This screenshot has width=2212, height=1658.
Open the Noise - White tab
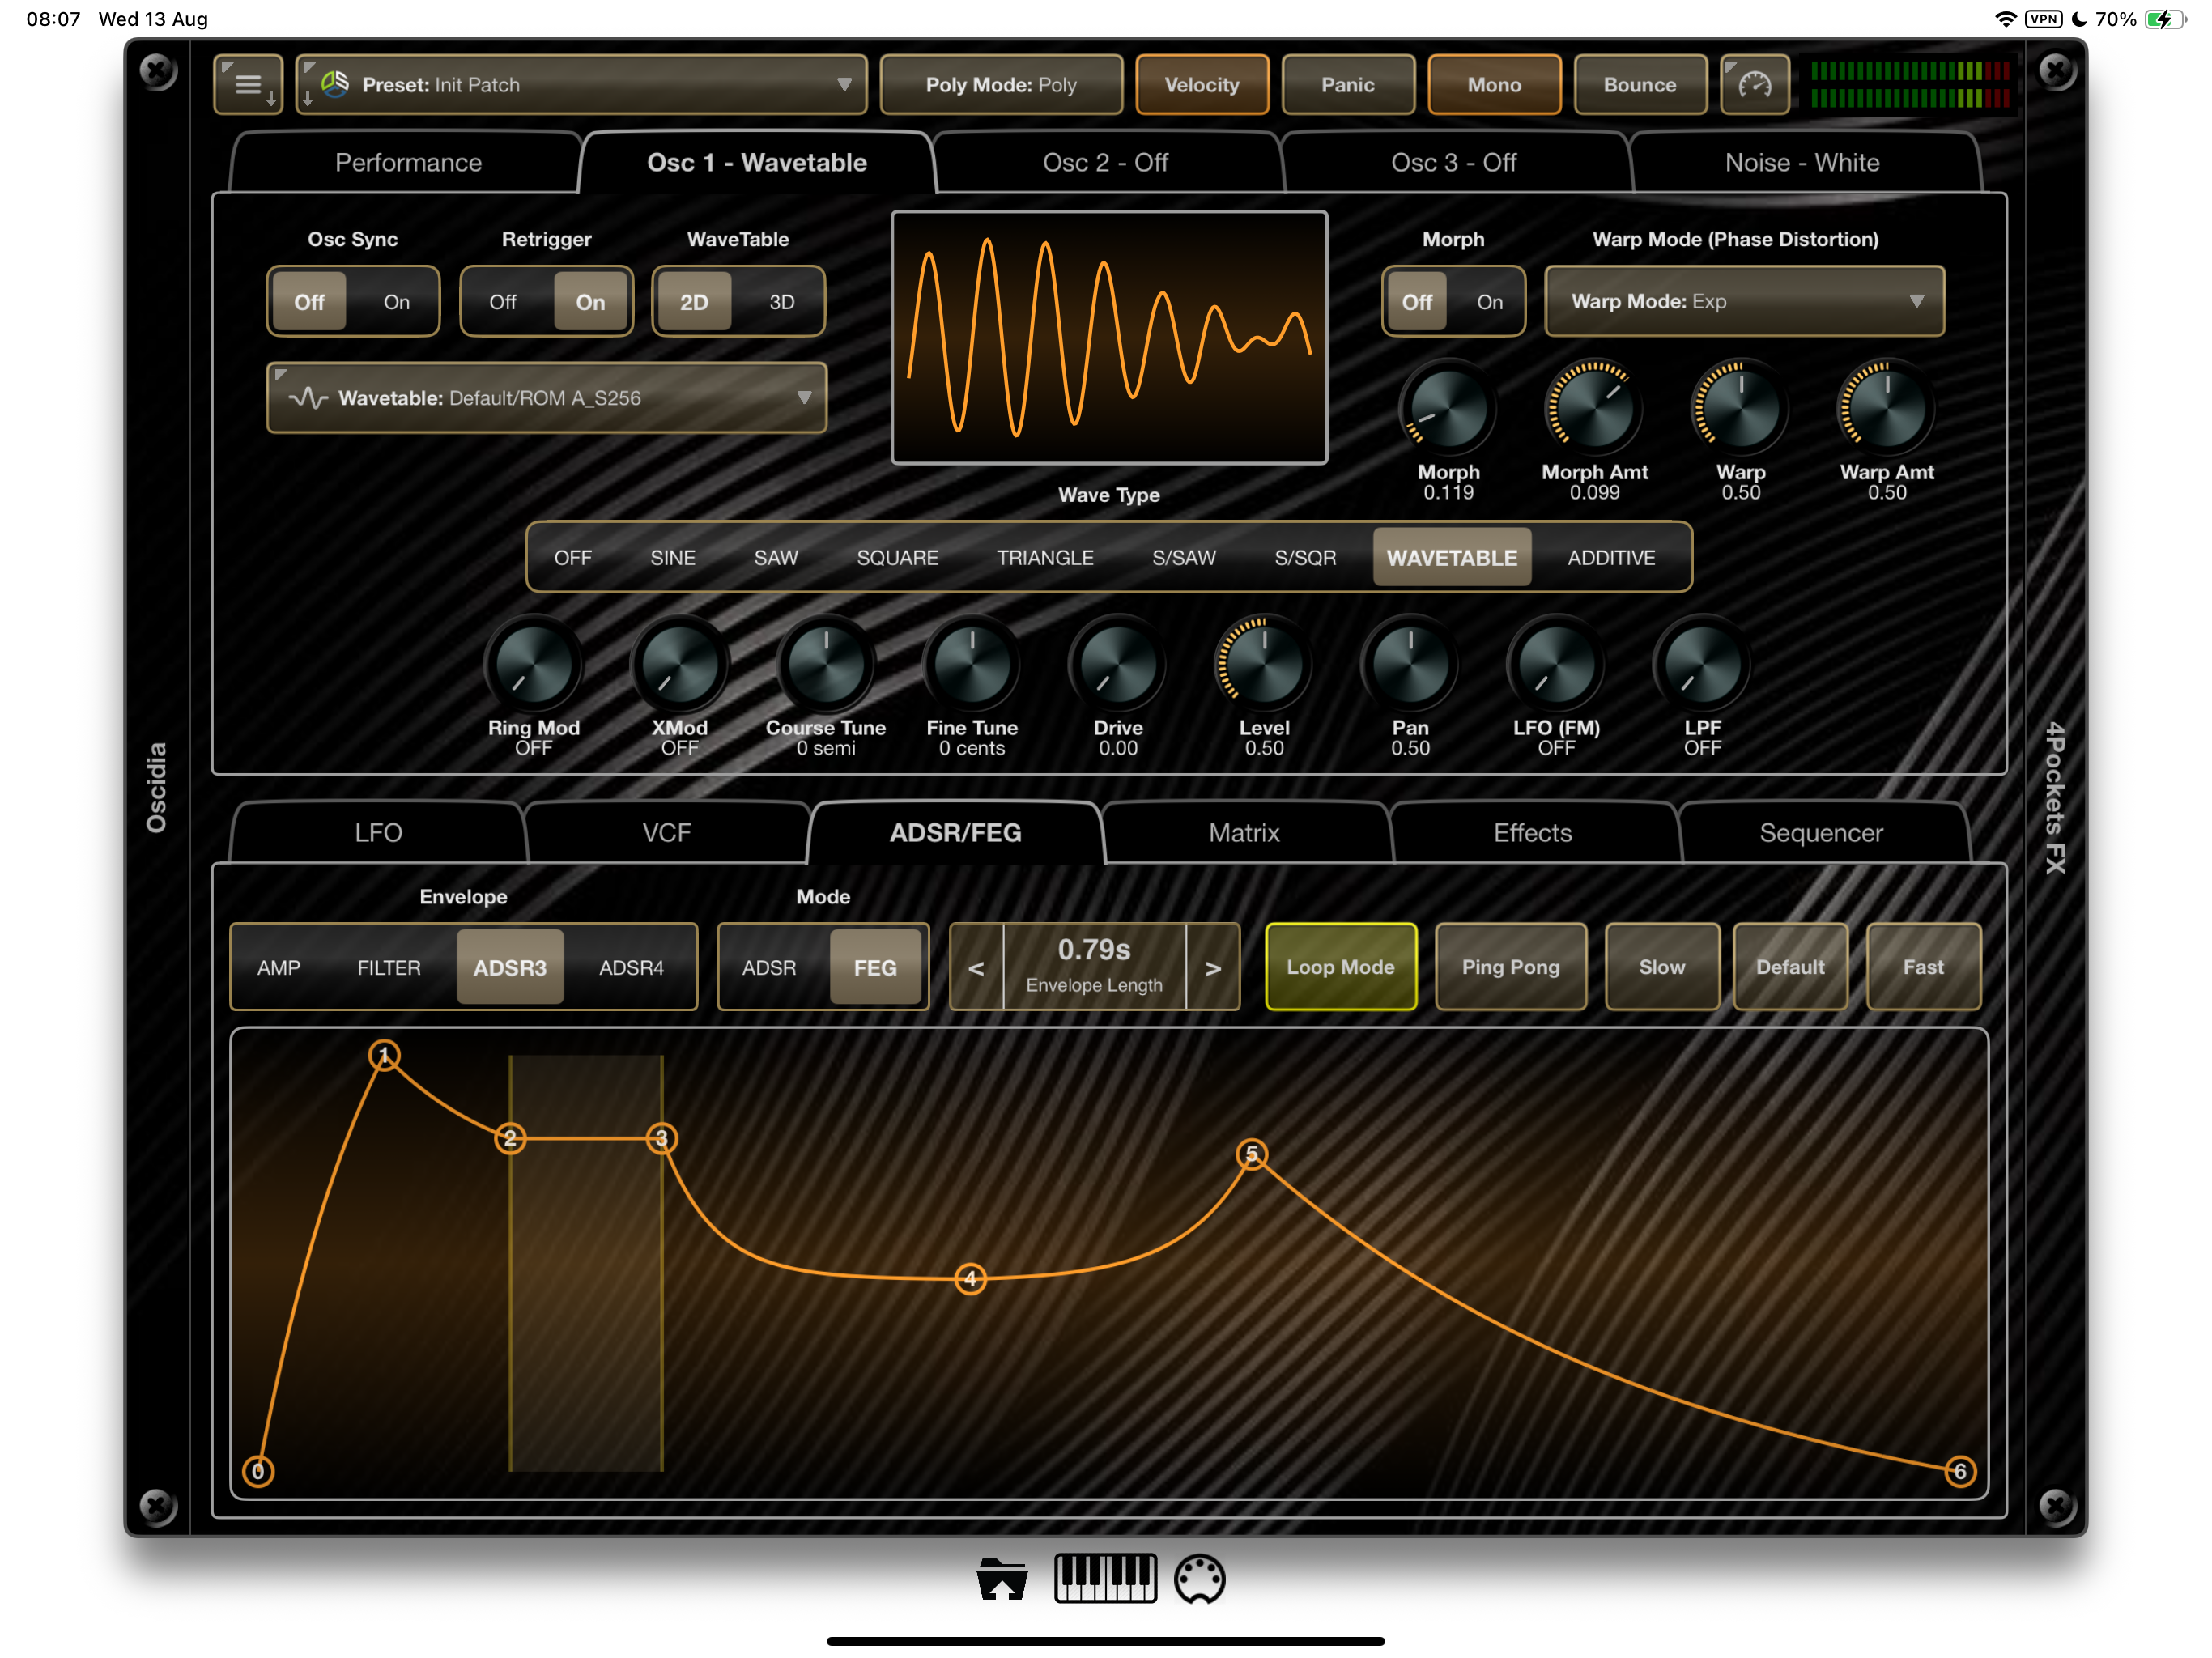tap(1802, 162)
